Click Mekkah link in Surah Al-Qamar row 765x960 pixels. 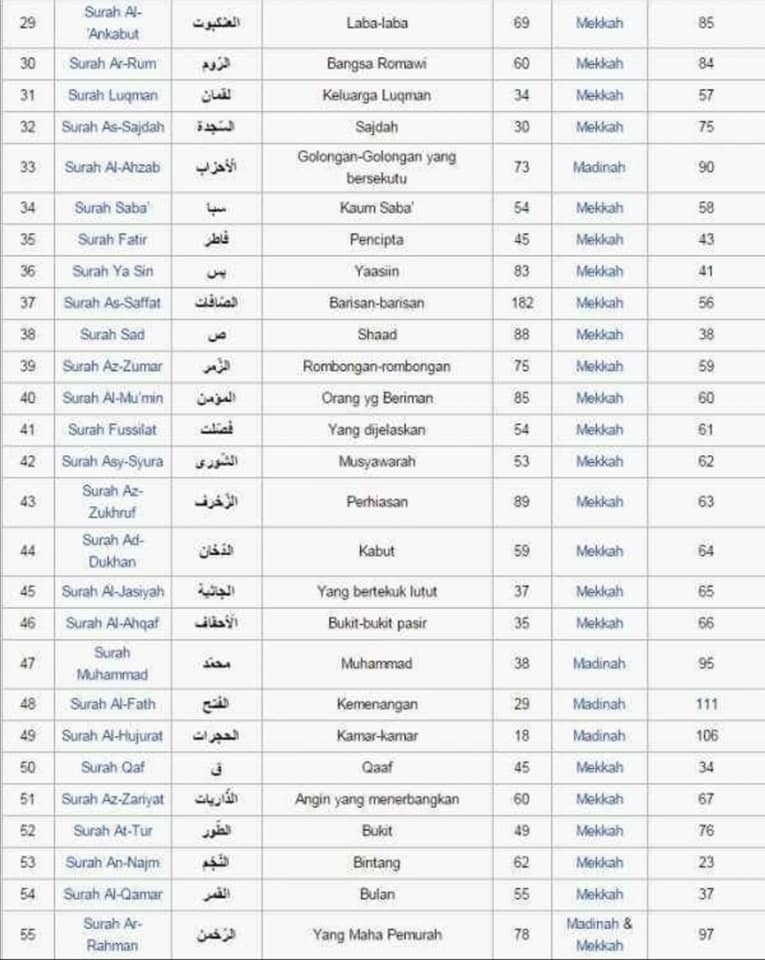[x=599, y=894]
